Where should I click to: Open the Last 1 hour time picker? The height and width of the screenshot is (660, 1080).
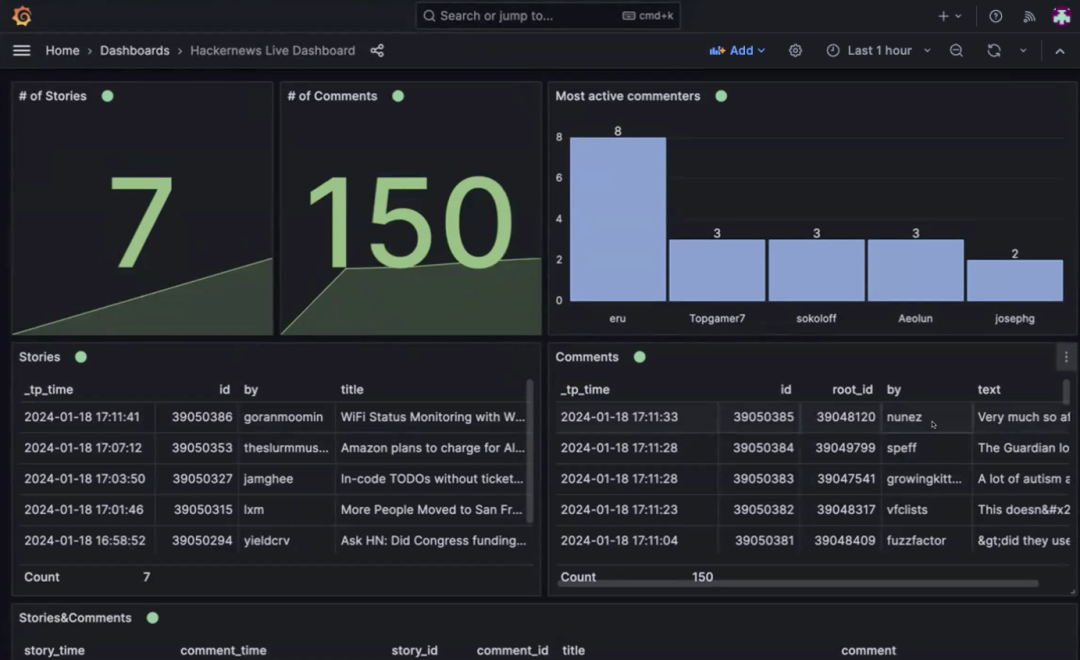tap(878, 50)
